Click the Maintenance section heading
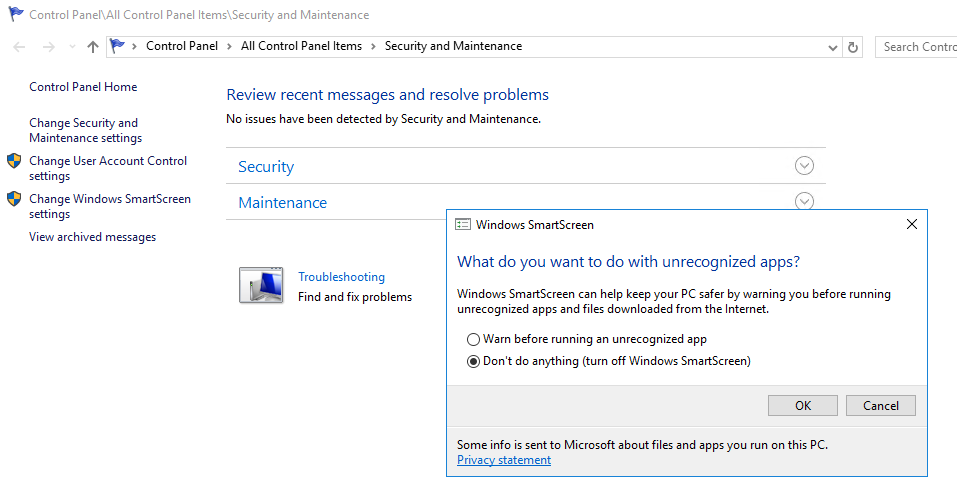 [x=283, y=203]
